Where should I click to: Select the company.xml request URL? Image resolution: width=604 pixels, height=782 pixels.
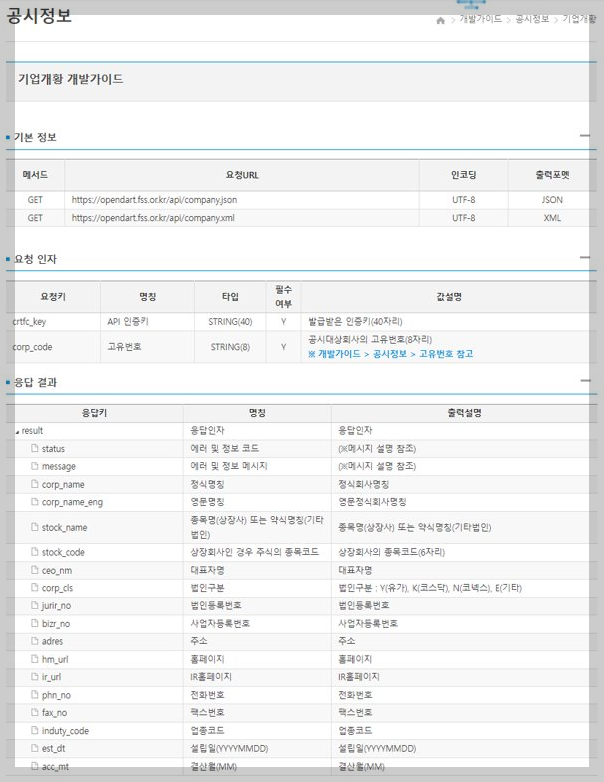tap(153, 218)
